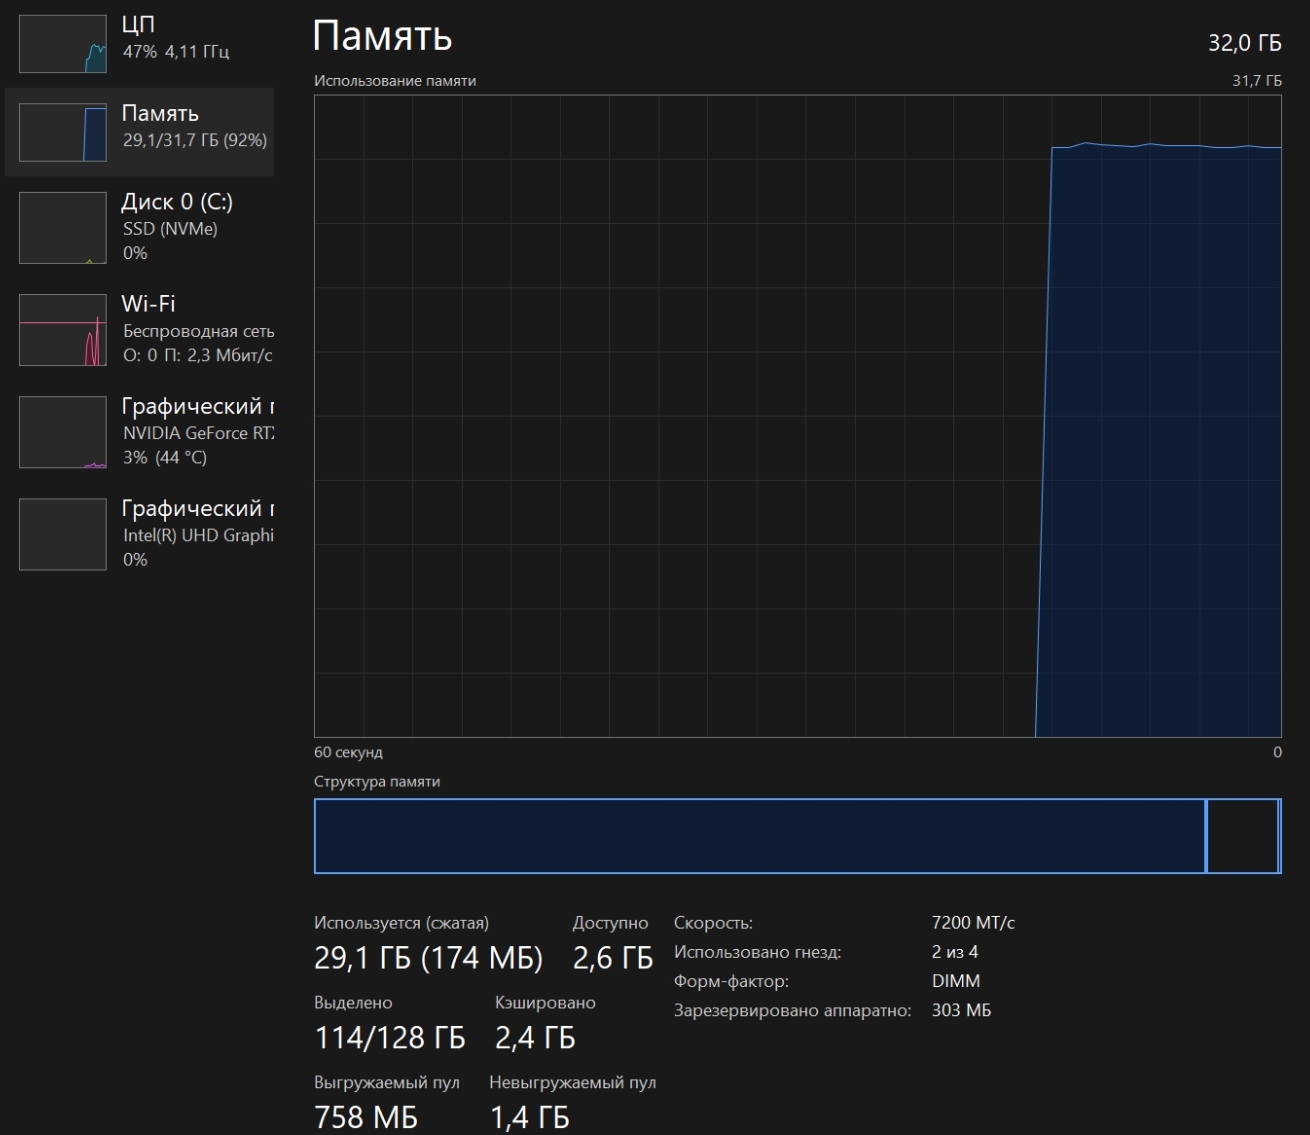The width and height of the screenshot is (1310, 1135).
Task: Select the Память graph thumbnail in sidebar
Action: point(63,132)
